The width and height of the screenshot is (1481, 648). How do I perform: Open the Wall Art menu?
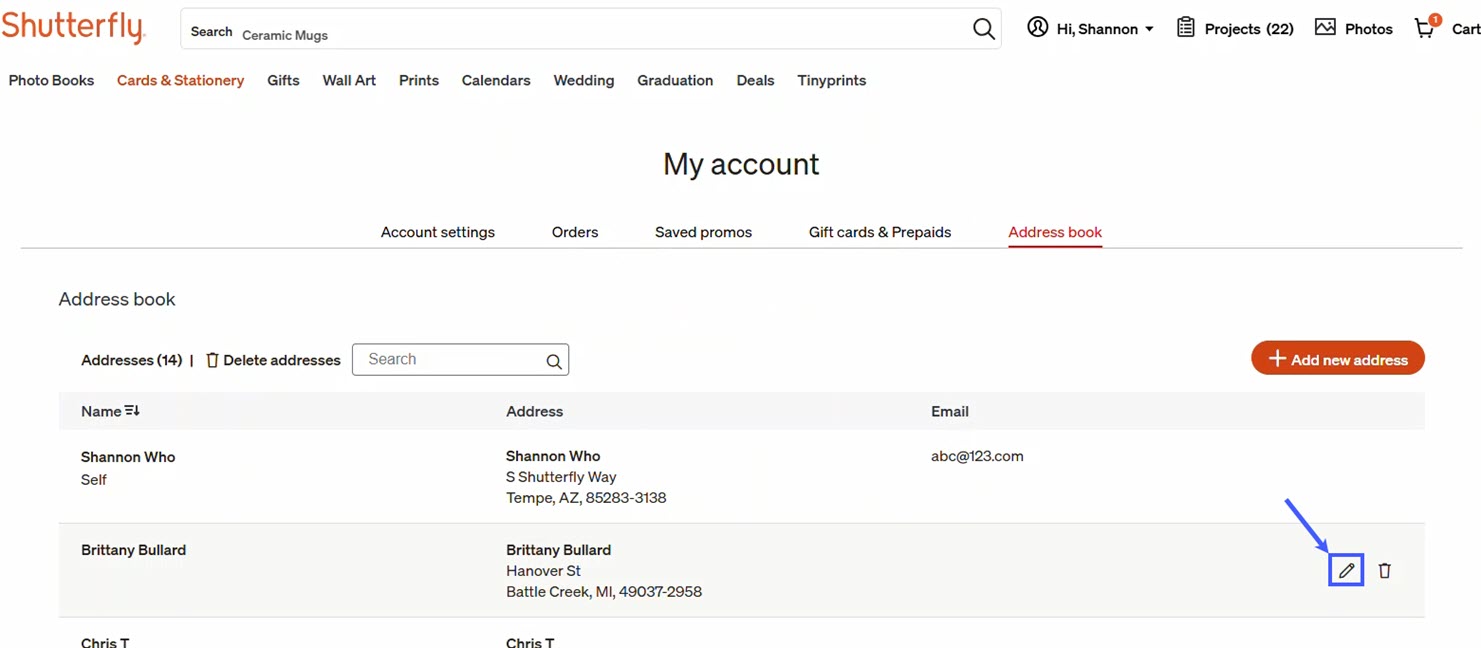pyautogui.click(x=349, y=80)
